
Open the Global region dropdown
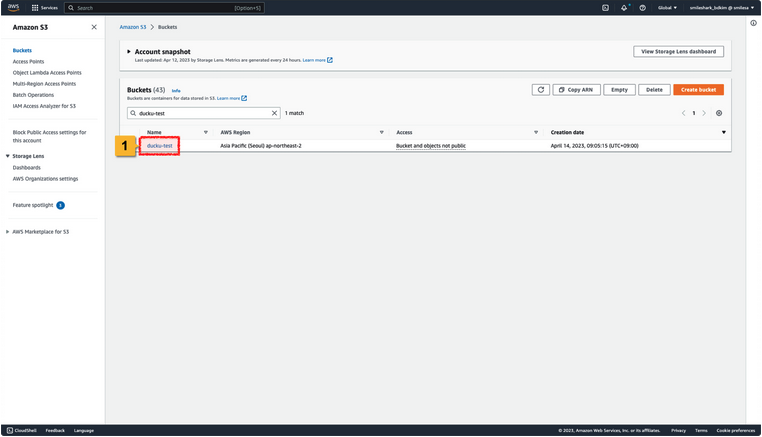click(x=667, y=7)
